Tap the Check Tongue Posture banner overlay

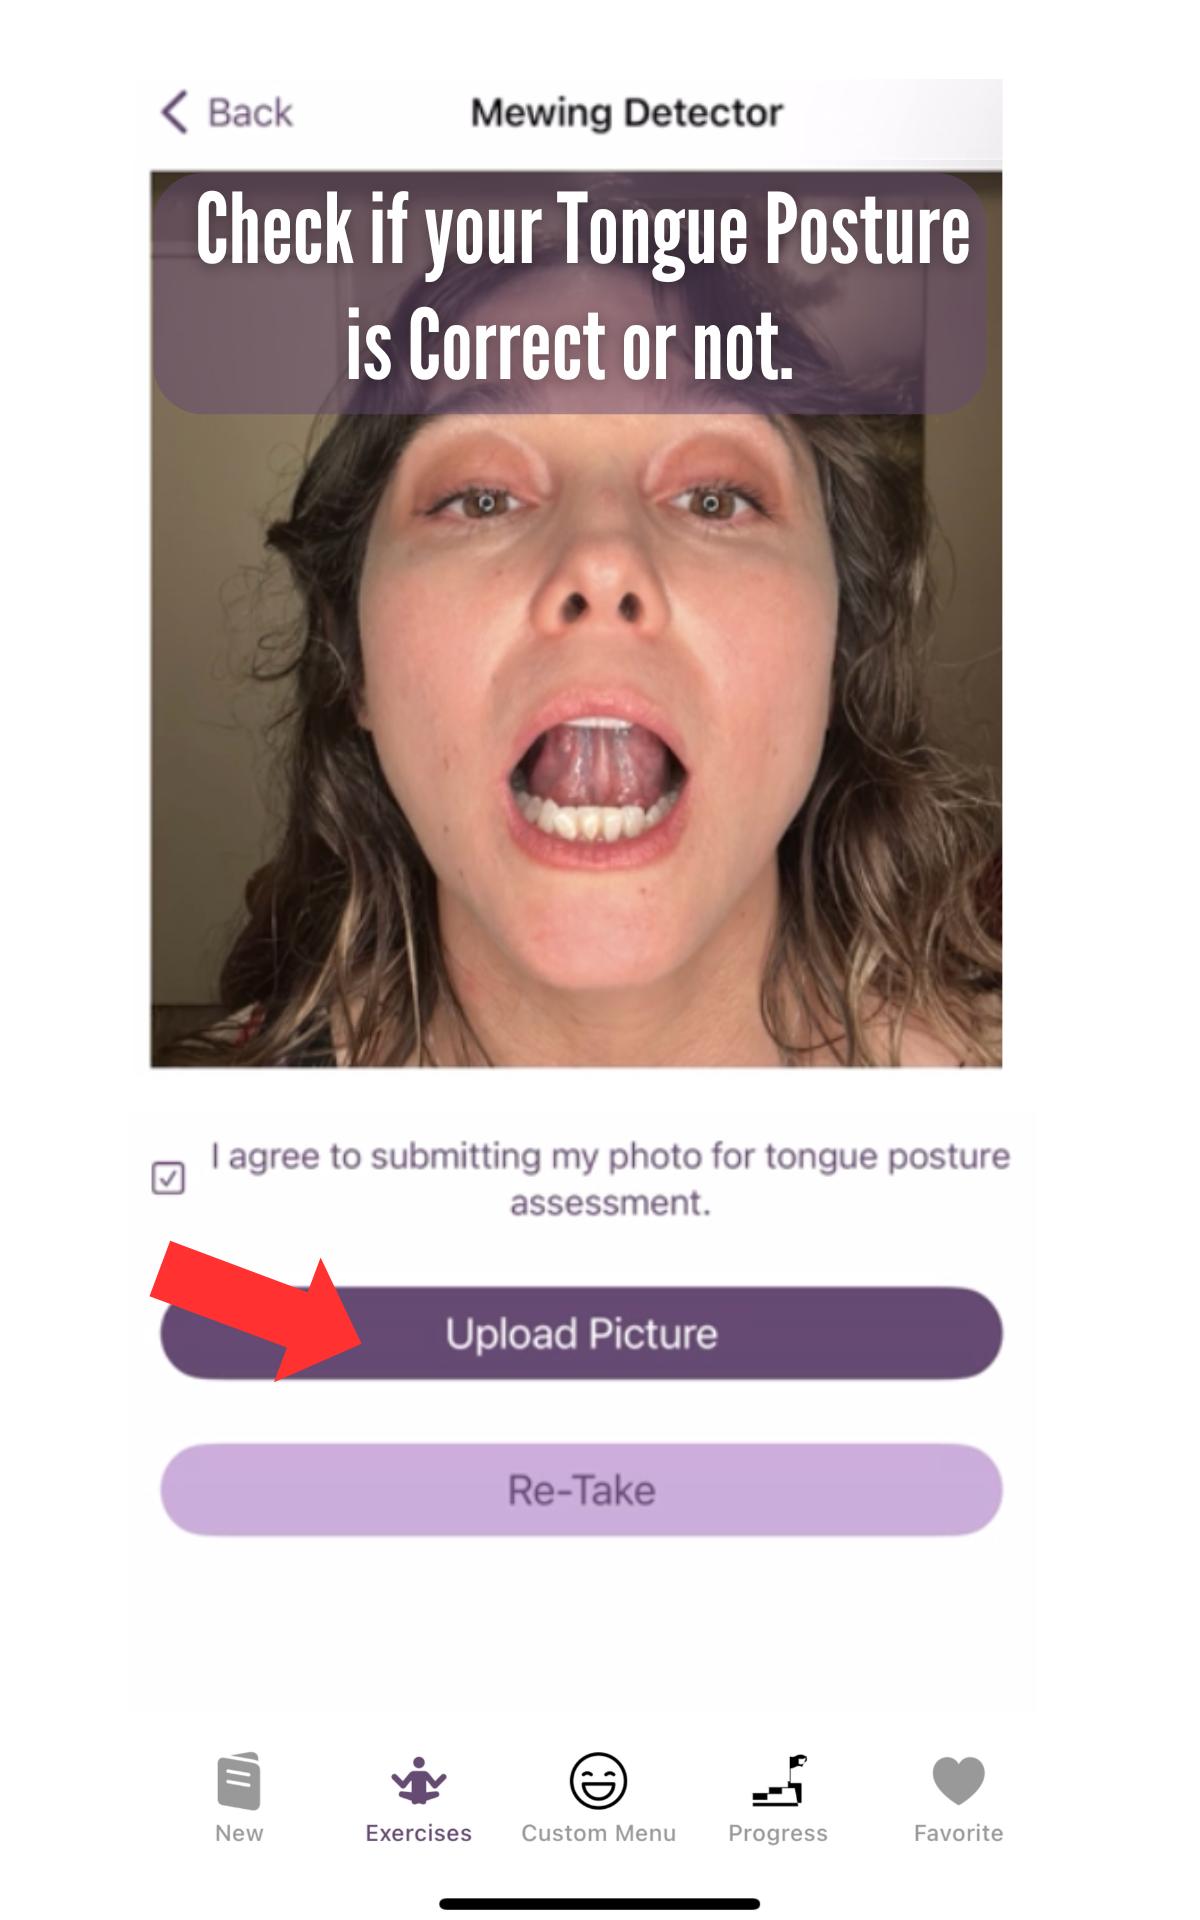(x=570, y=292)
